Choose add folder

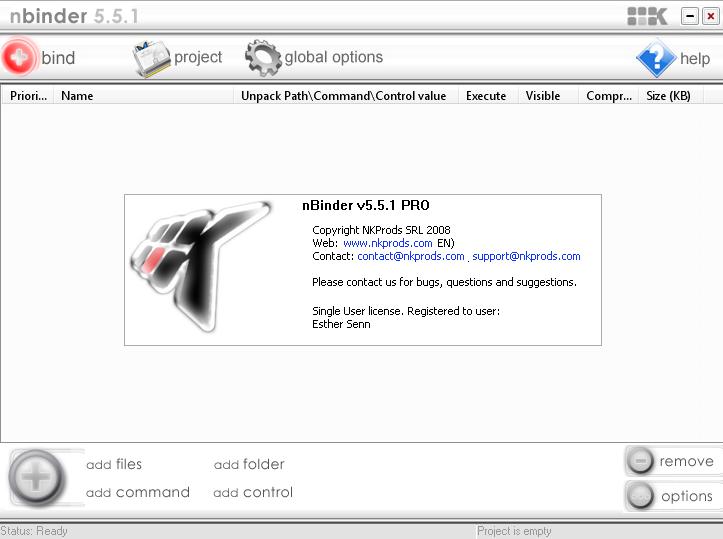[249, 464]
